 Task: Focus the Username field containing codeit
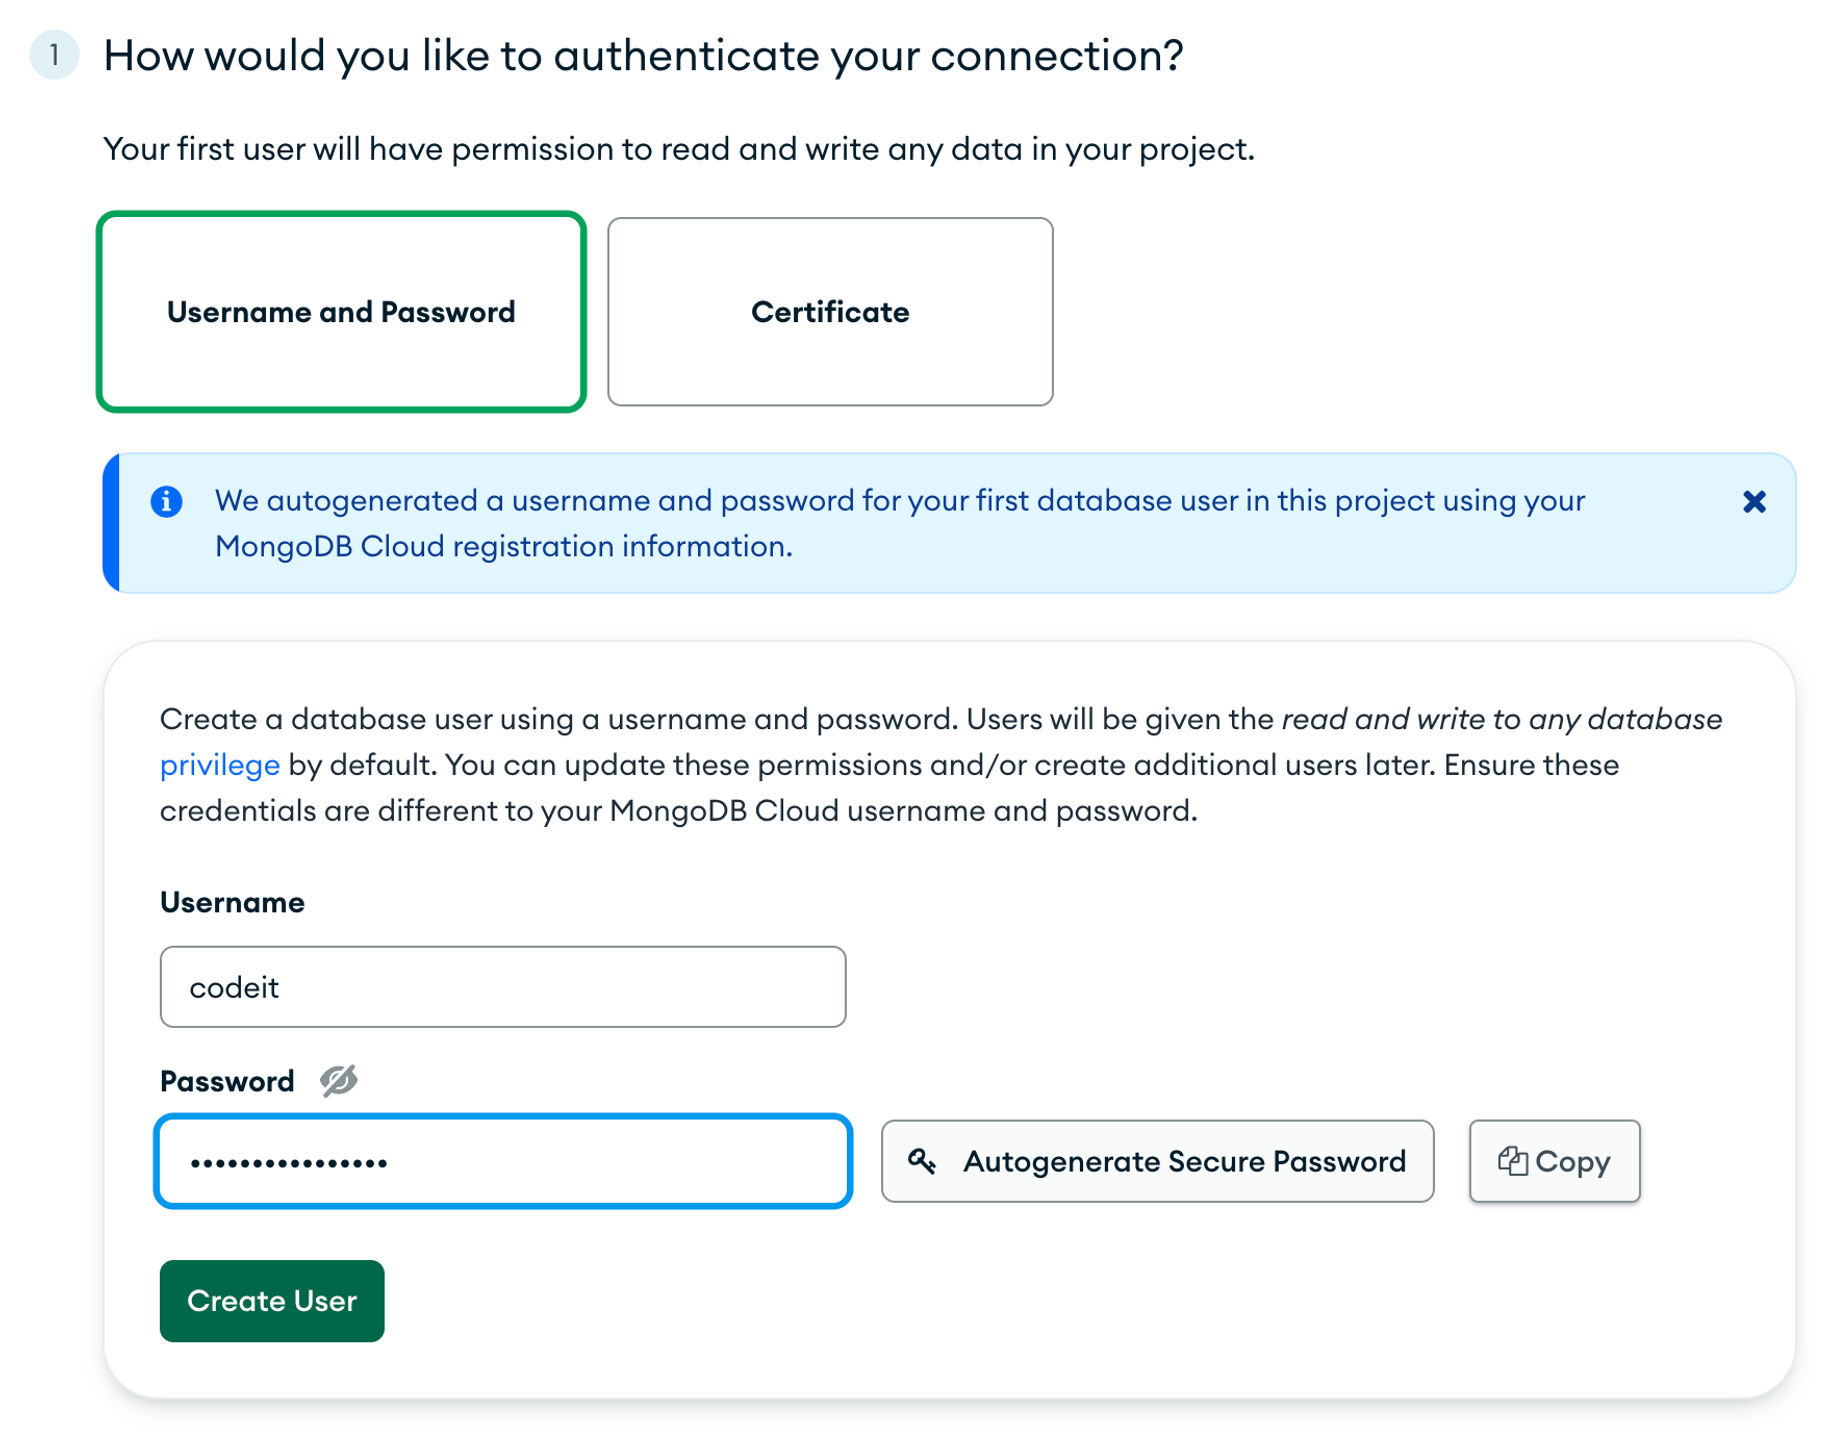pyautogui.click(x=503, y=986)
